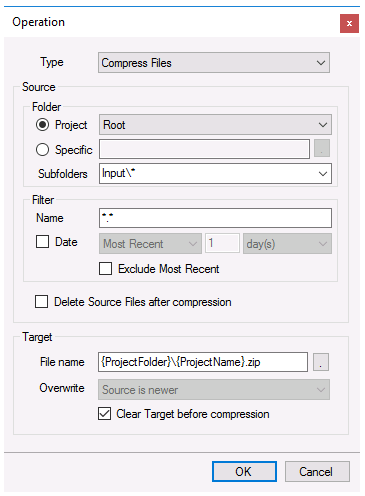
Task: Click the Target File name field
Action: [203, 362]
